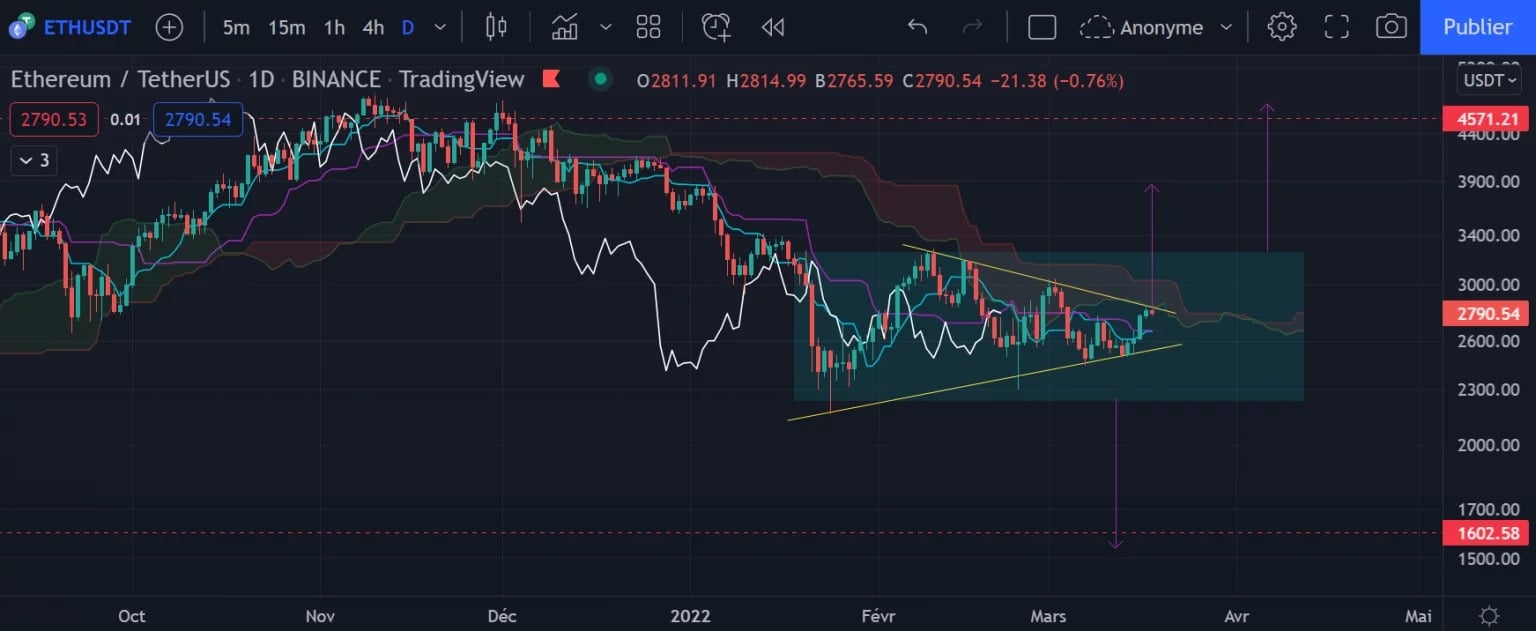The height and width of the screenshot is (631, 1536).
Task: Open the candlestick chart type selector
Action: click(x=496, y=27)
